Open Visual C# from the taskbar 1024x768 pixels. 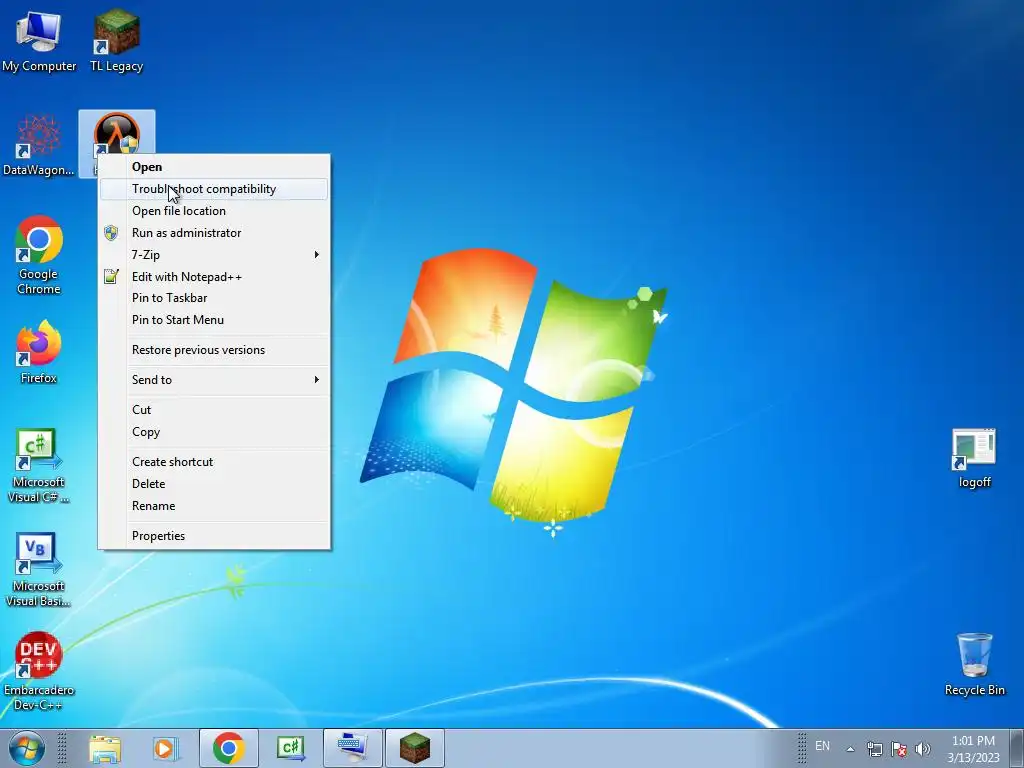pos(291,748)
